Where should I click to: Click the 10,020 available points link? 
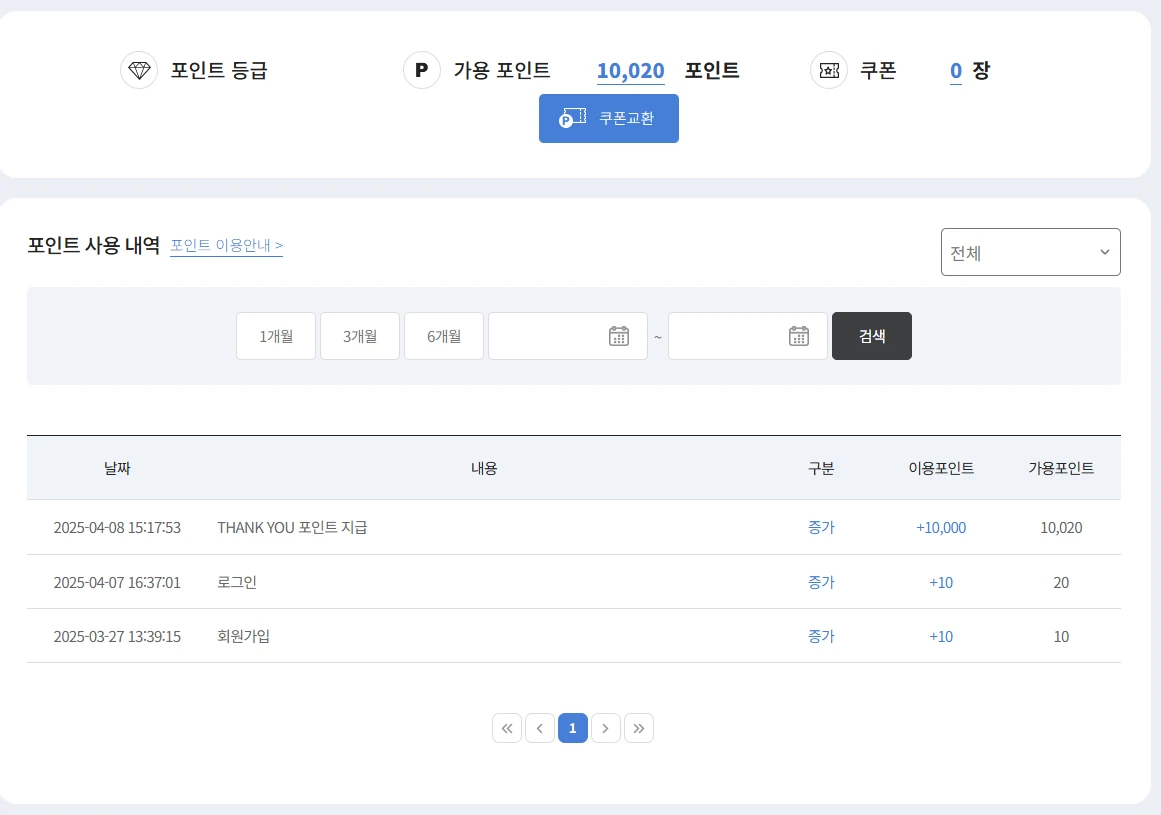631,71
